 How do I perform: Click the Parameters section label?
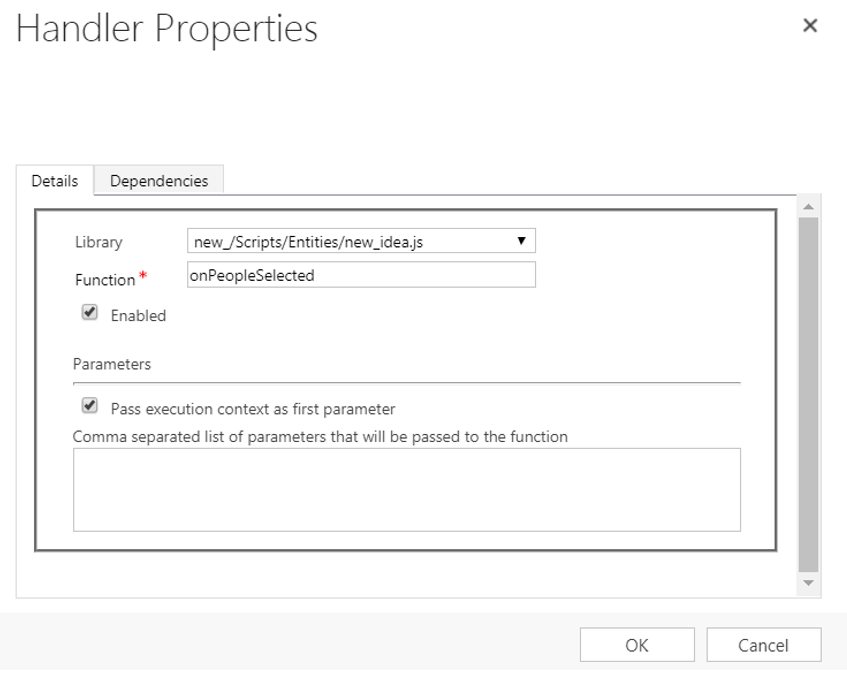[x=100, y=364]
